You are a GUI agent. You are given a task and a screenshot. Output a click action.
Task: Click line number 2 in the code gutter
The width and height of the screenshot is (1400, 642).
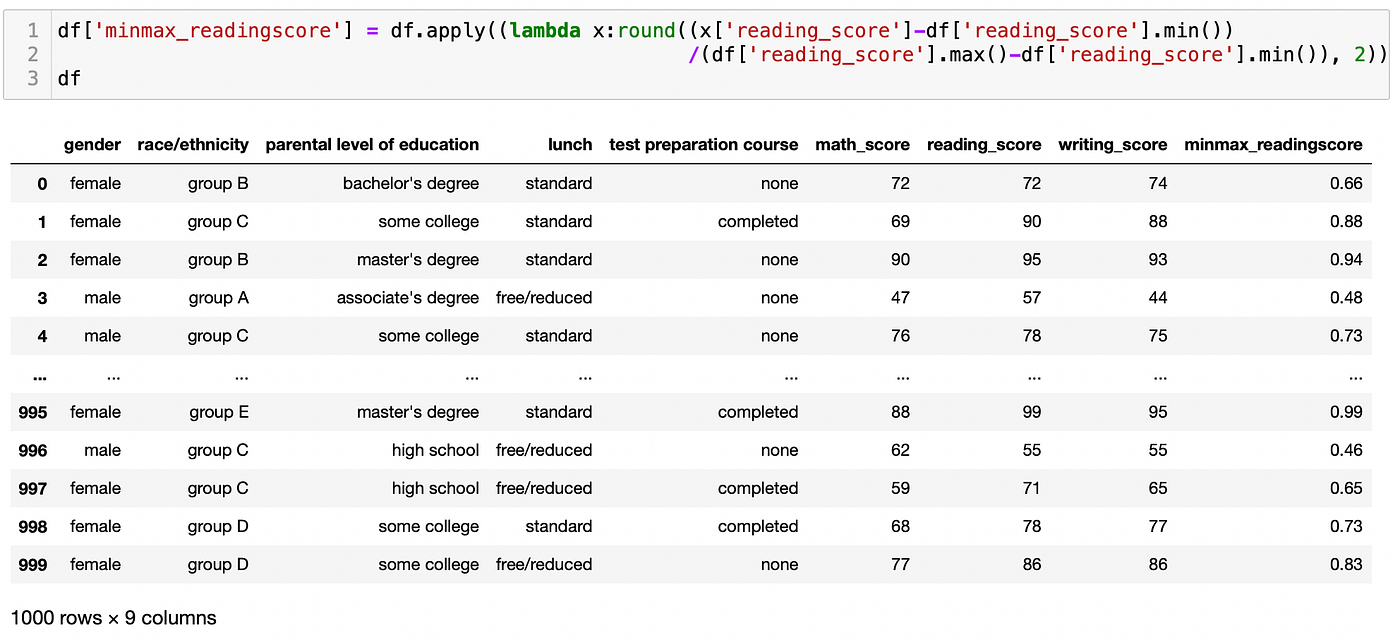point(32,54)
